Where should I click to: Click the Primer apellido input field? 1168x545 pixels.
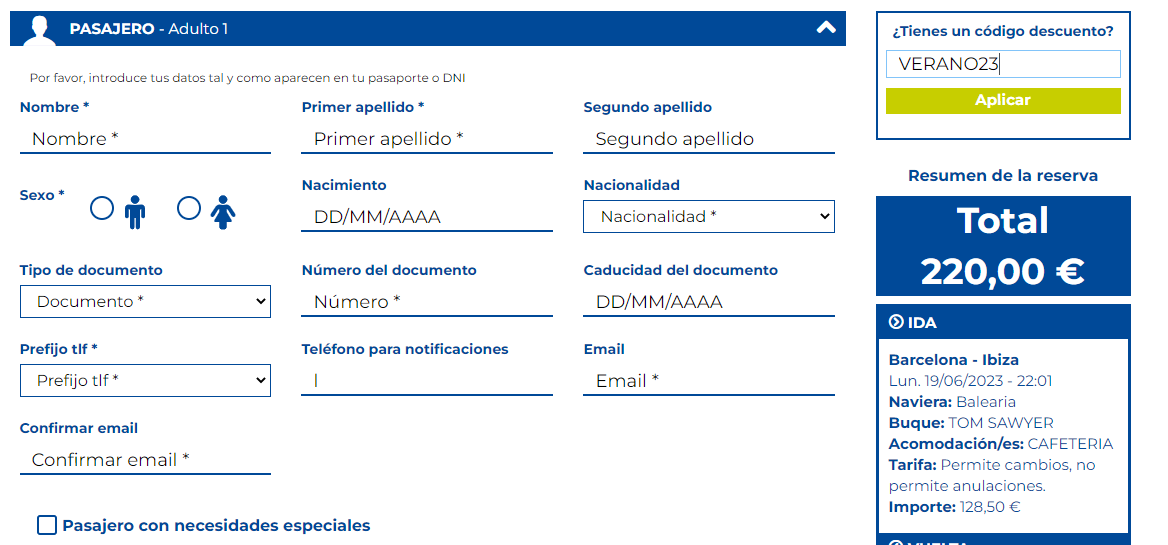(427, 139)
